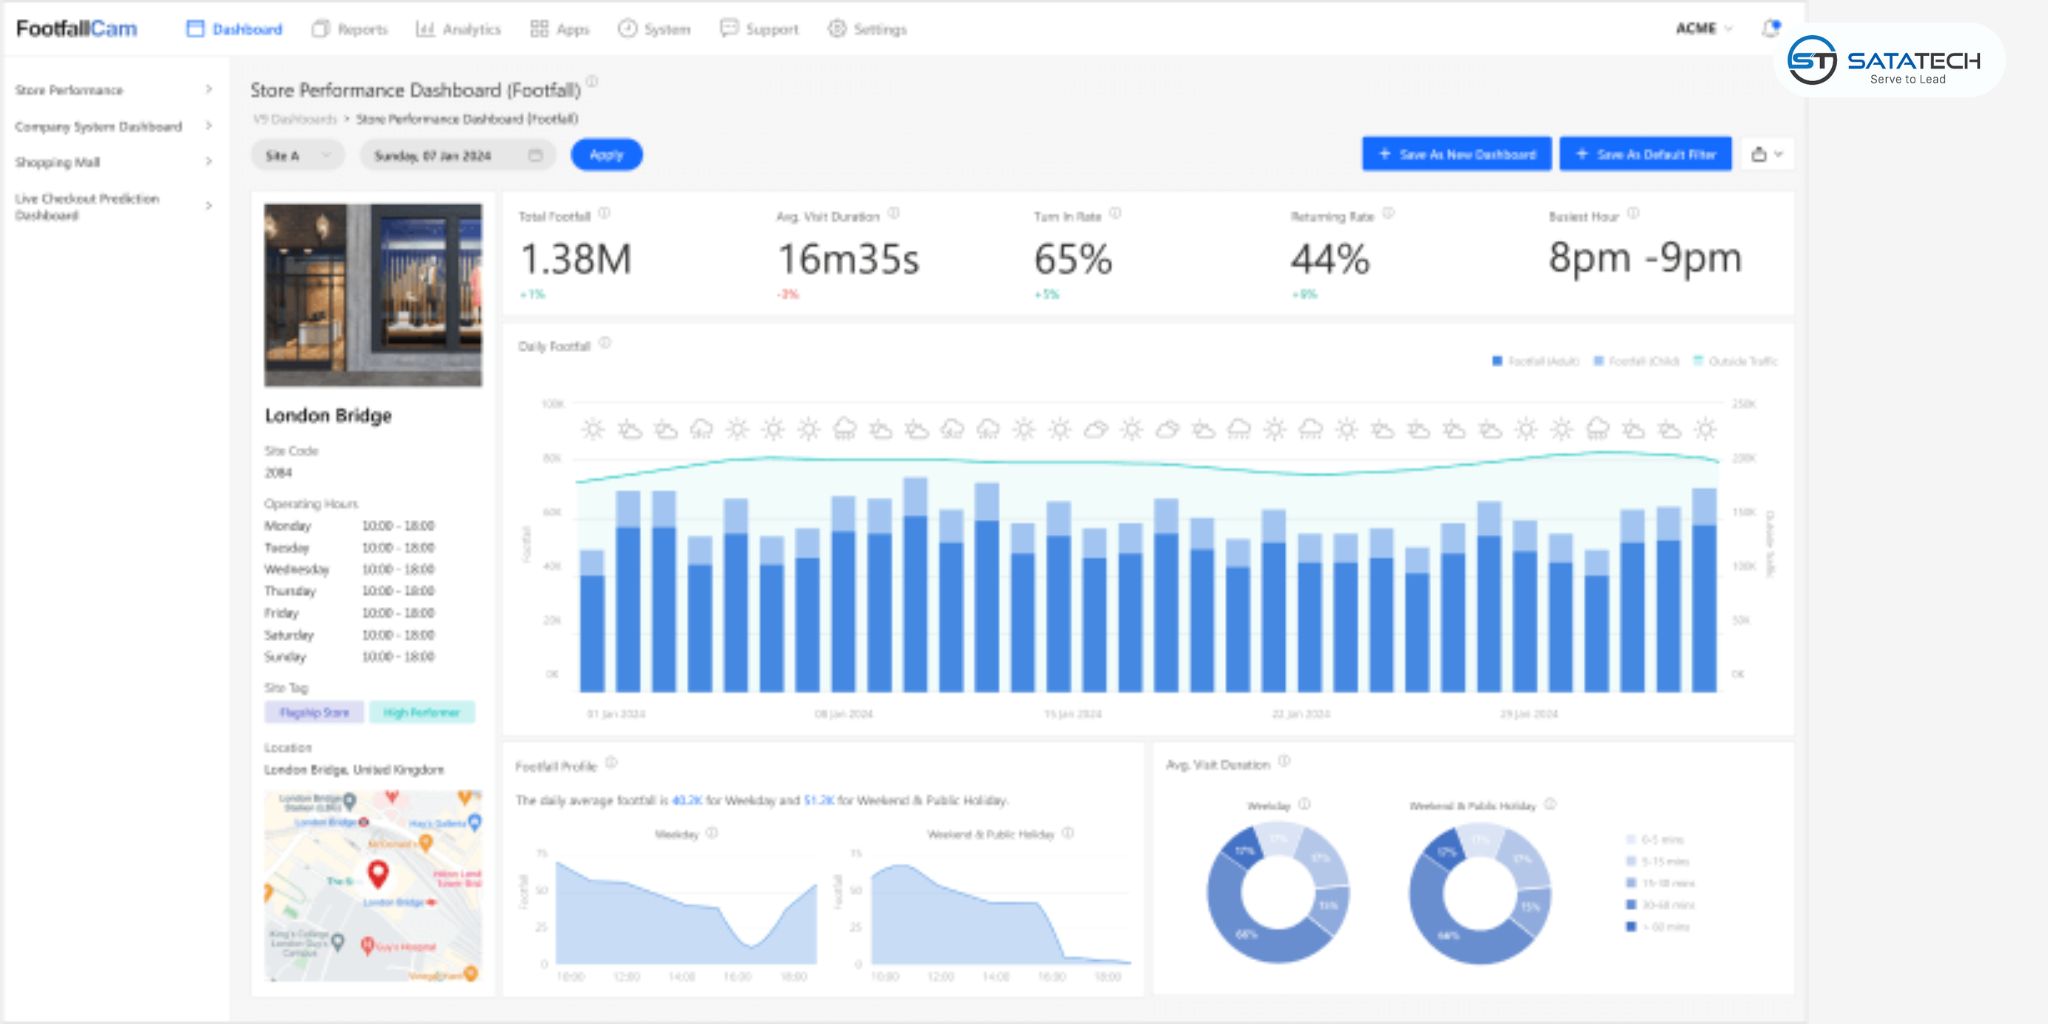Click info icon beside Returning Rate

(x=1388, y=214)
